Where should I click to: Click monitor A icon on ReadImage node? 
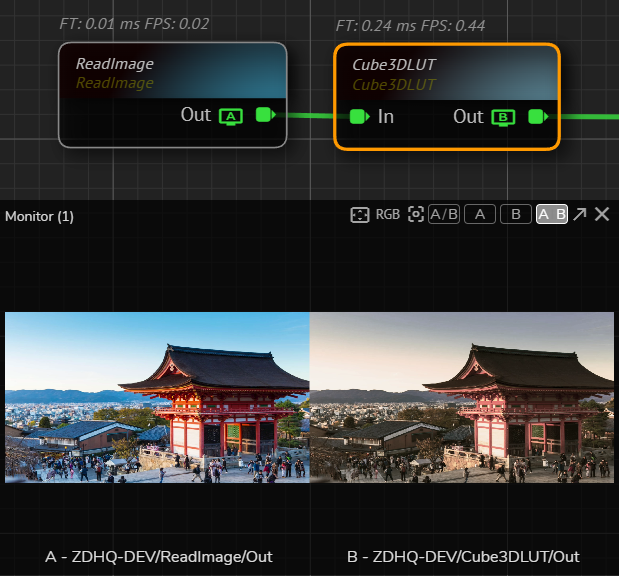click(231, 116)
